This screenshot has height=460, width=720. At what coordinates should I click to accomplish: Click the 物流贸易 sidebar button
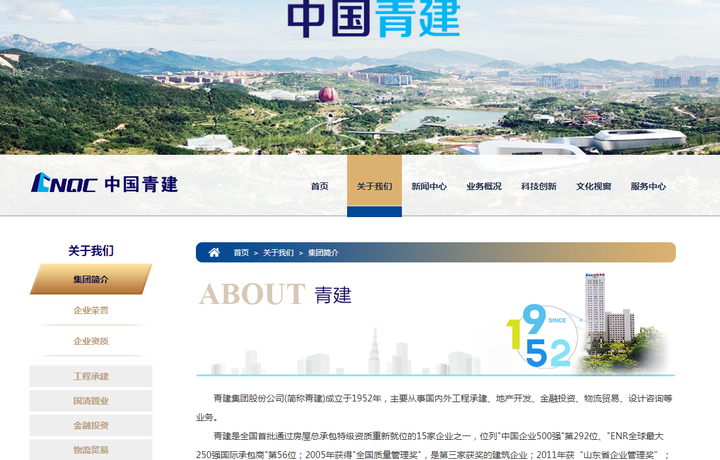[x=91, y=449]
